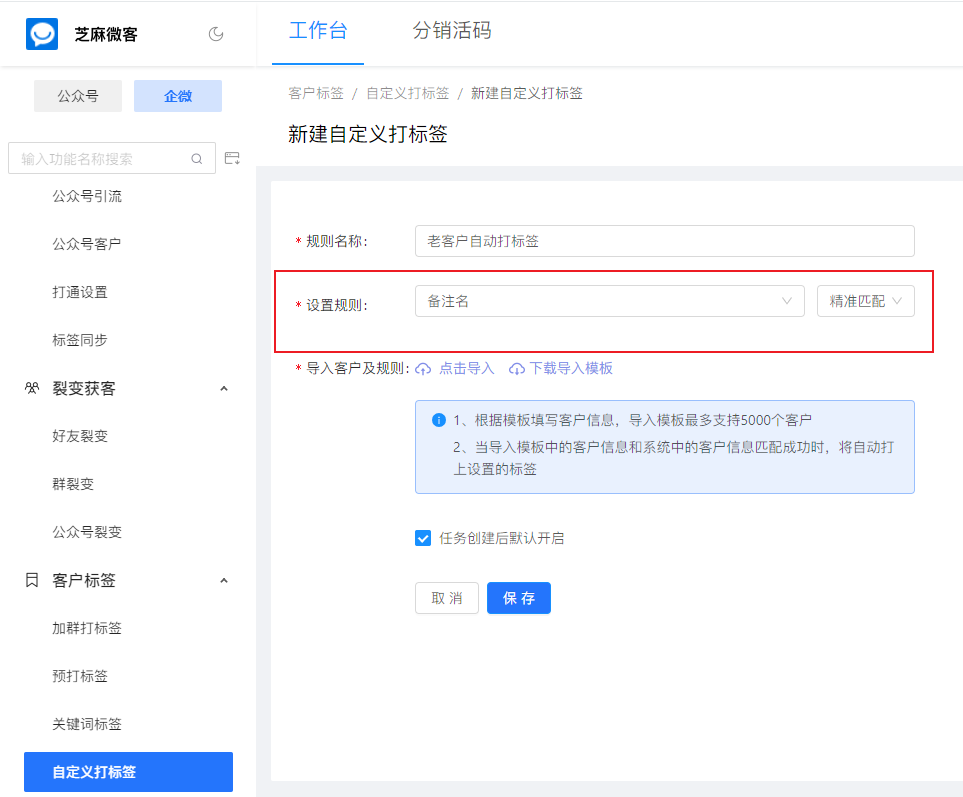This screenshot has height=797, width=963.
Task: Open 公众号客户 menu item
Action: pos(87,244)
